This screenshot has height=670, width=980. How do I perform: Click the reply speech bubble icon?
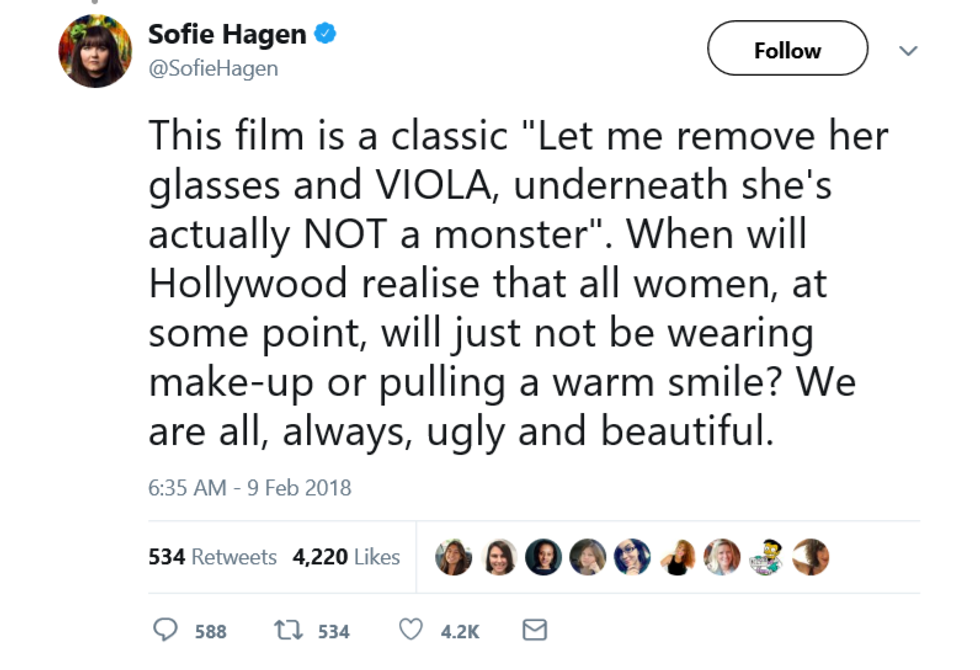click(x=165, y=630)
